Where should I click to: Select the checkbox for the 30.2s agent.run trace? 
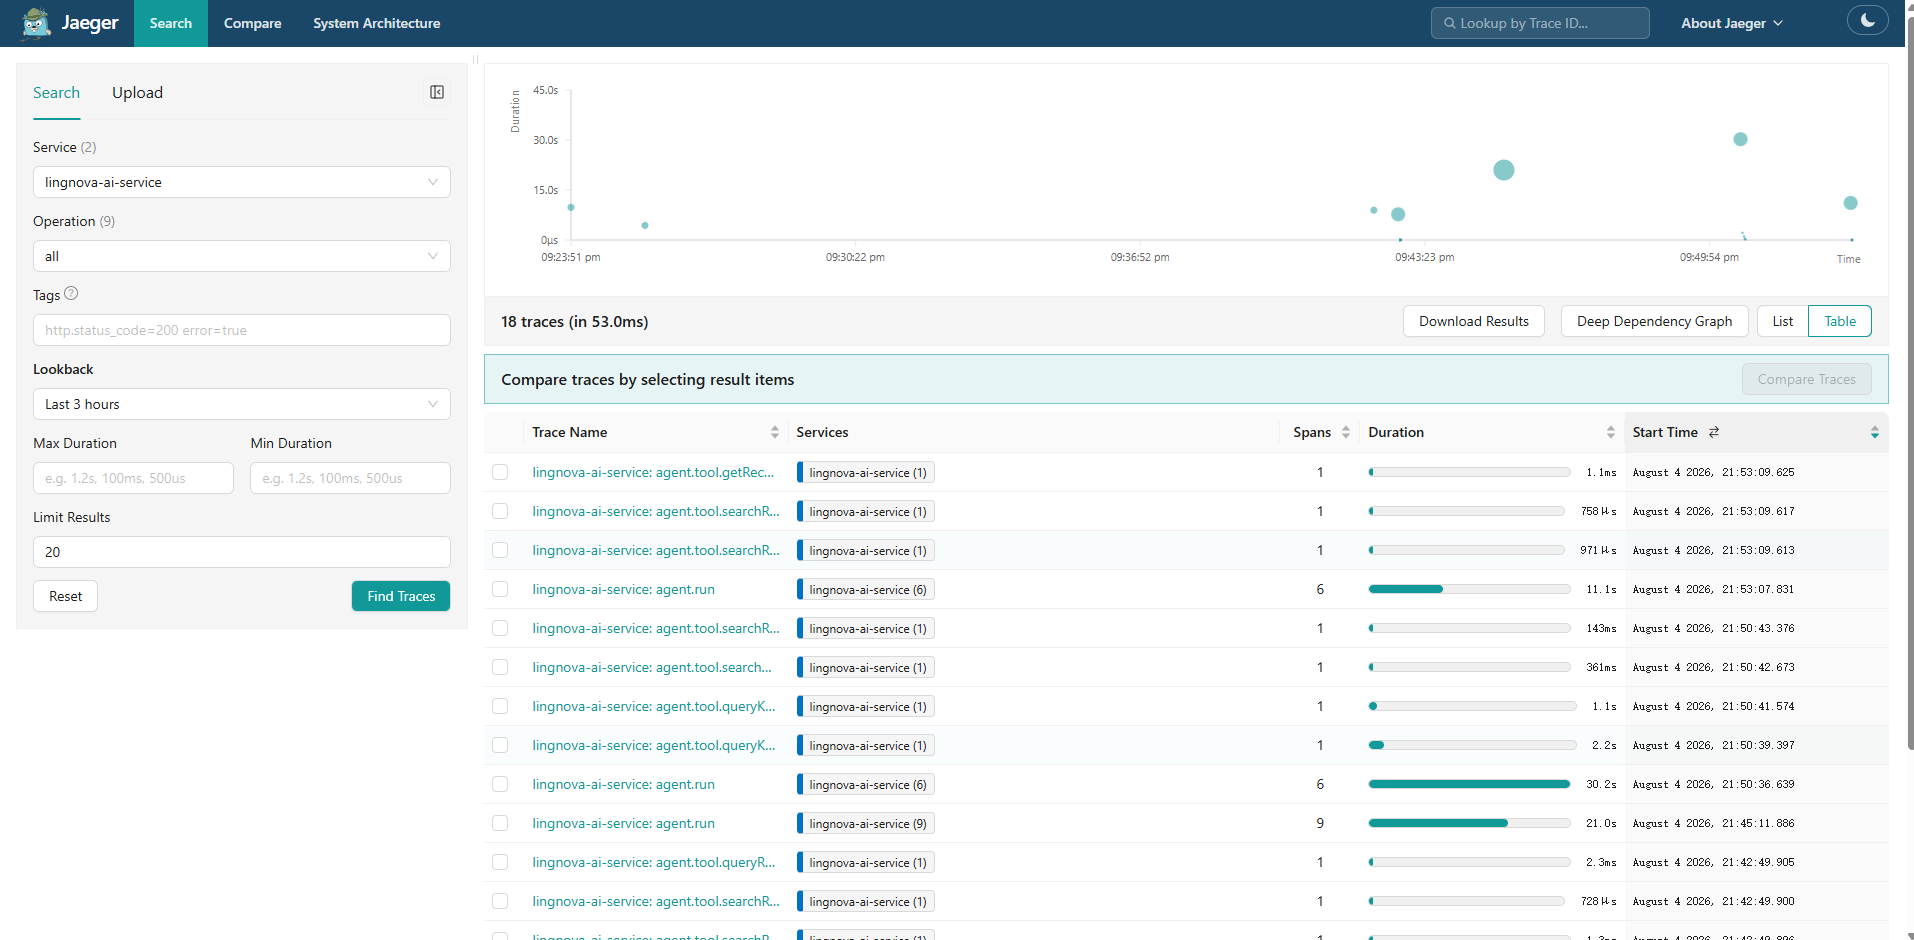(500, 784)
